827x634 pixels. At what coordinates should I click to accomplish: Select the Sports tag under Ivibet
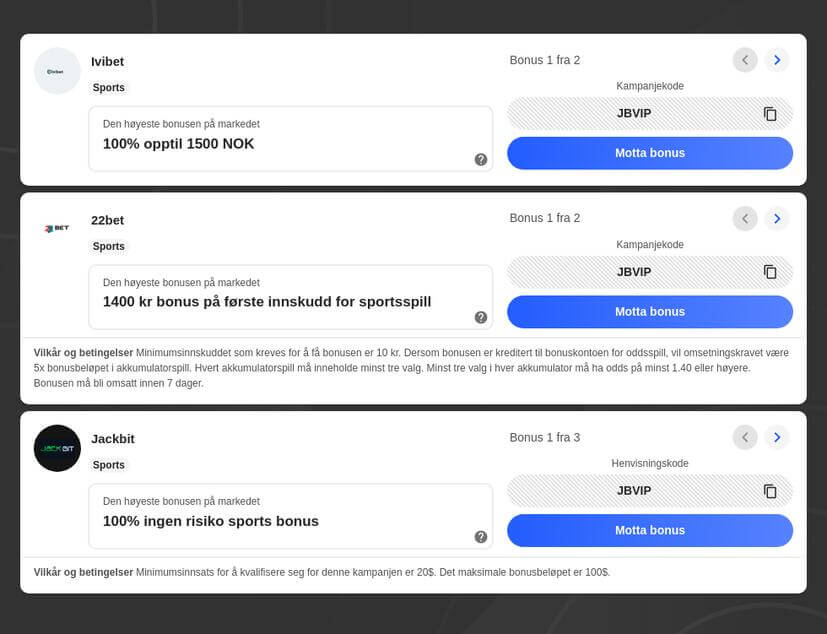[109, 88]
